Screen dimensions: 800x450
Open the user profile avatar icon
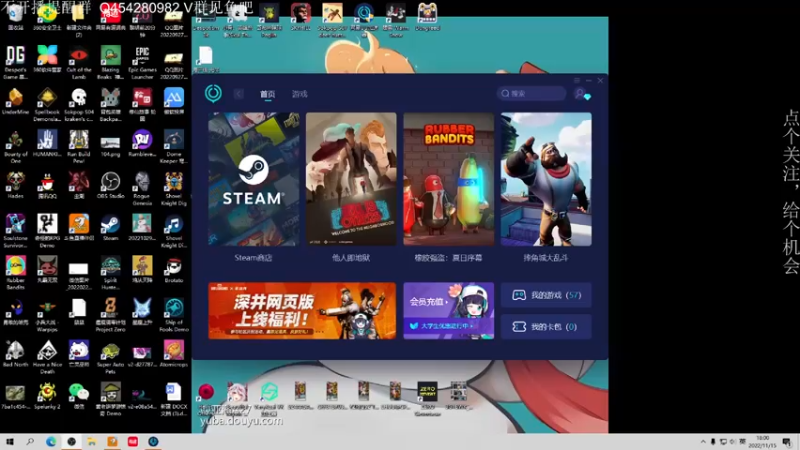pos(581,94)
